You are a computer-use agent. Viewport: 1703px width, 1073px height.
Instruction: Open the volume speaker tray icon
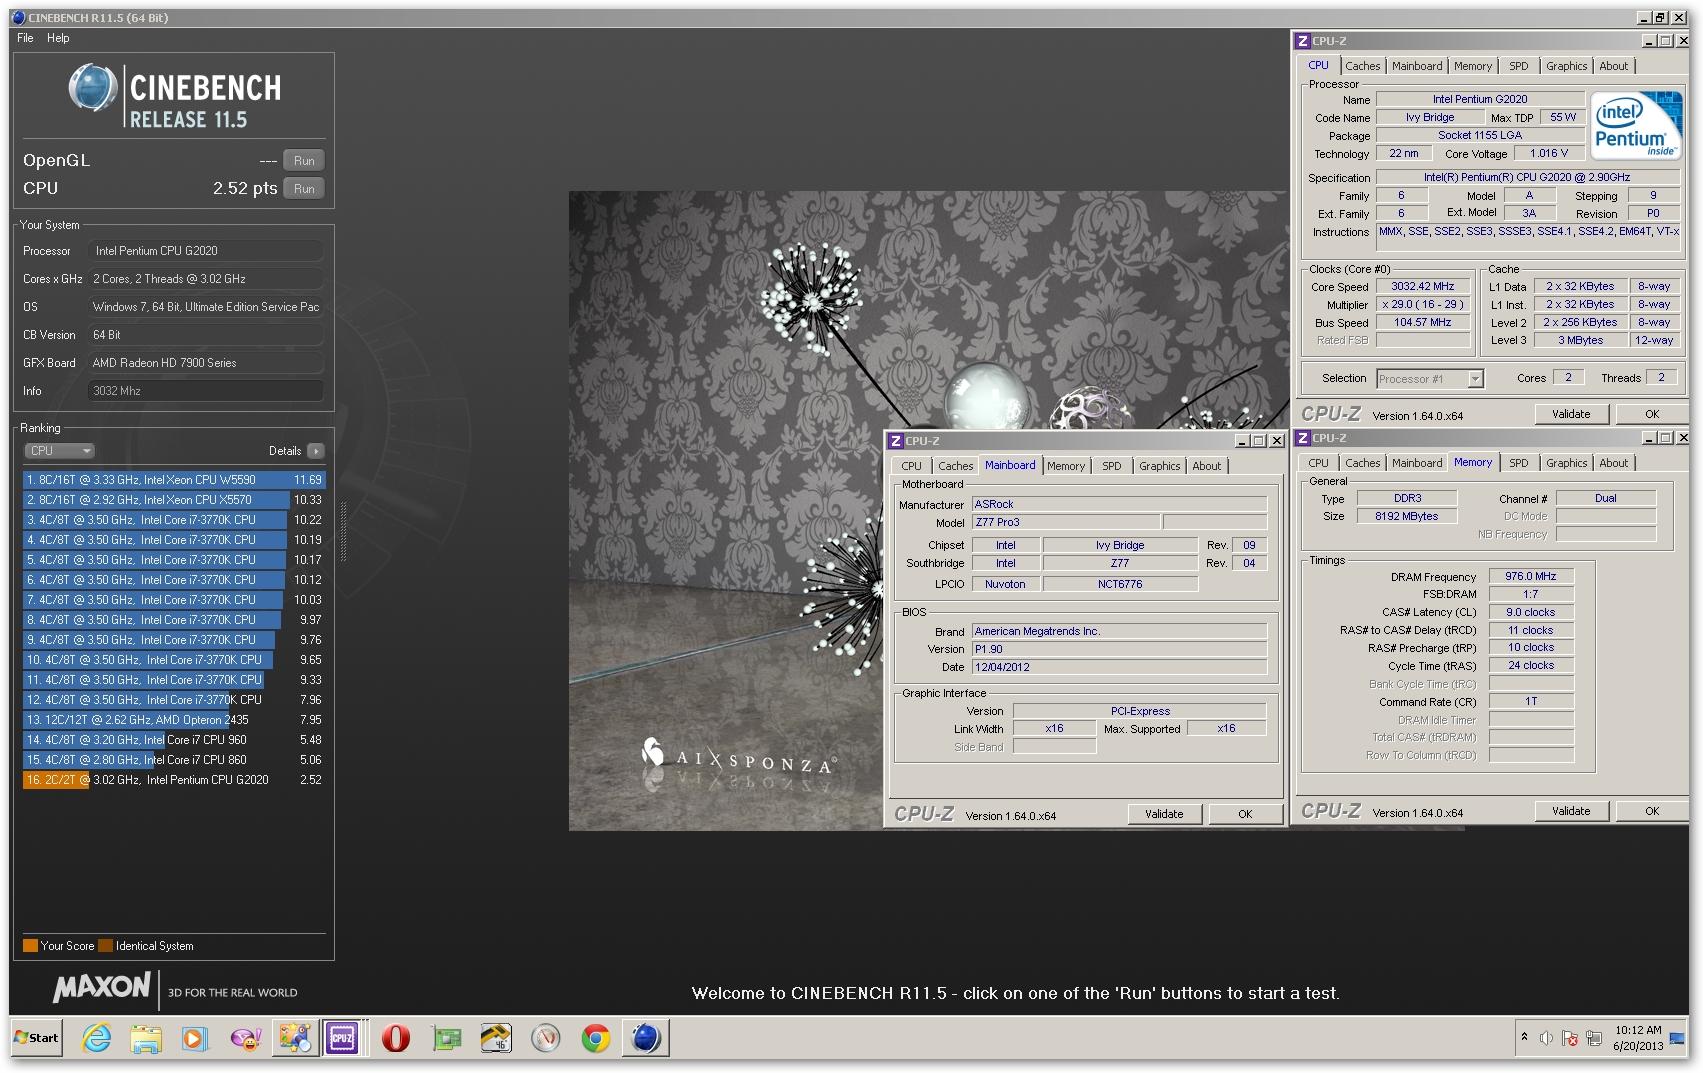1546,1038
